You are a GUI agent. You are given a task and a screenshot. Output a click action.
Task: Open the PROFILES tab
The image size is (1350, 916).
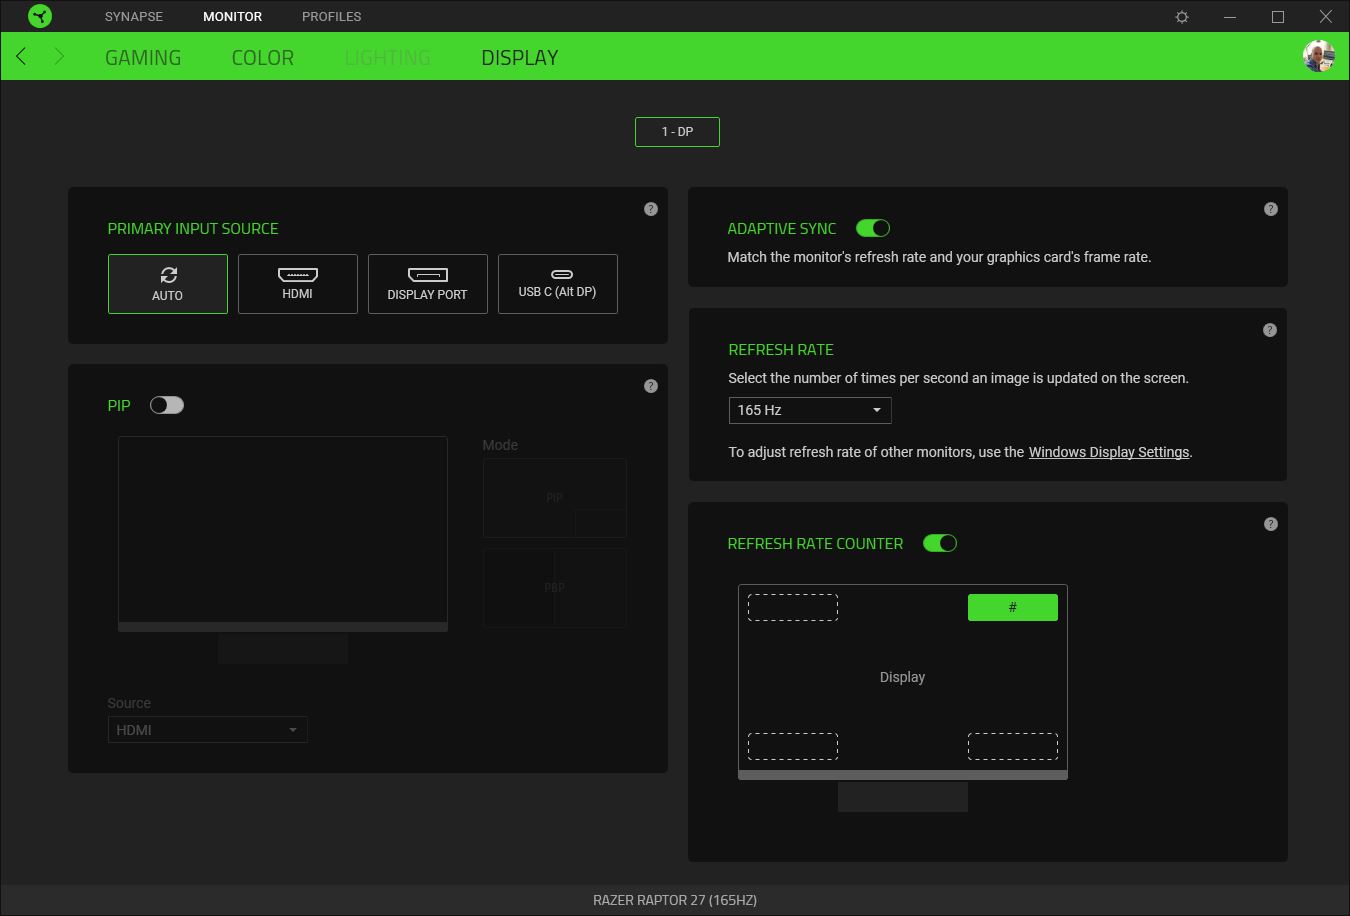click(332, 17)
